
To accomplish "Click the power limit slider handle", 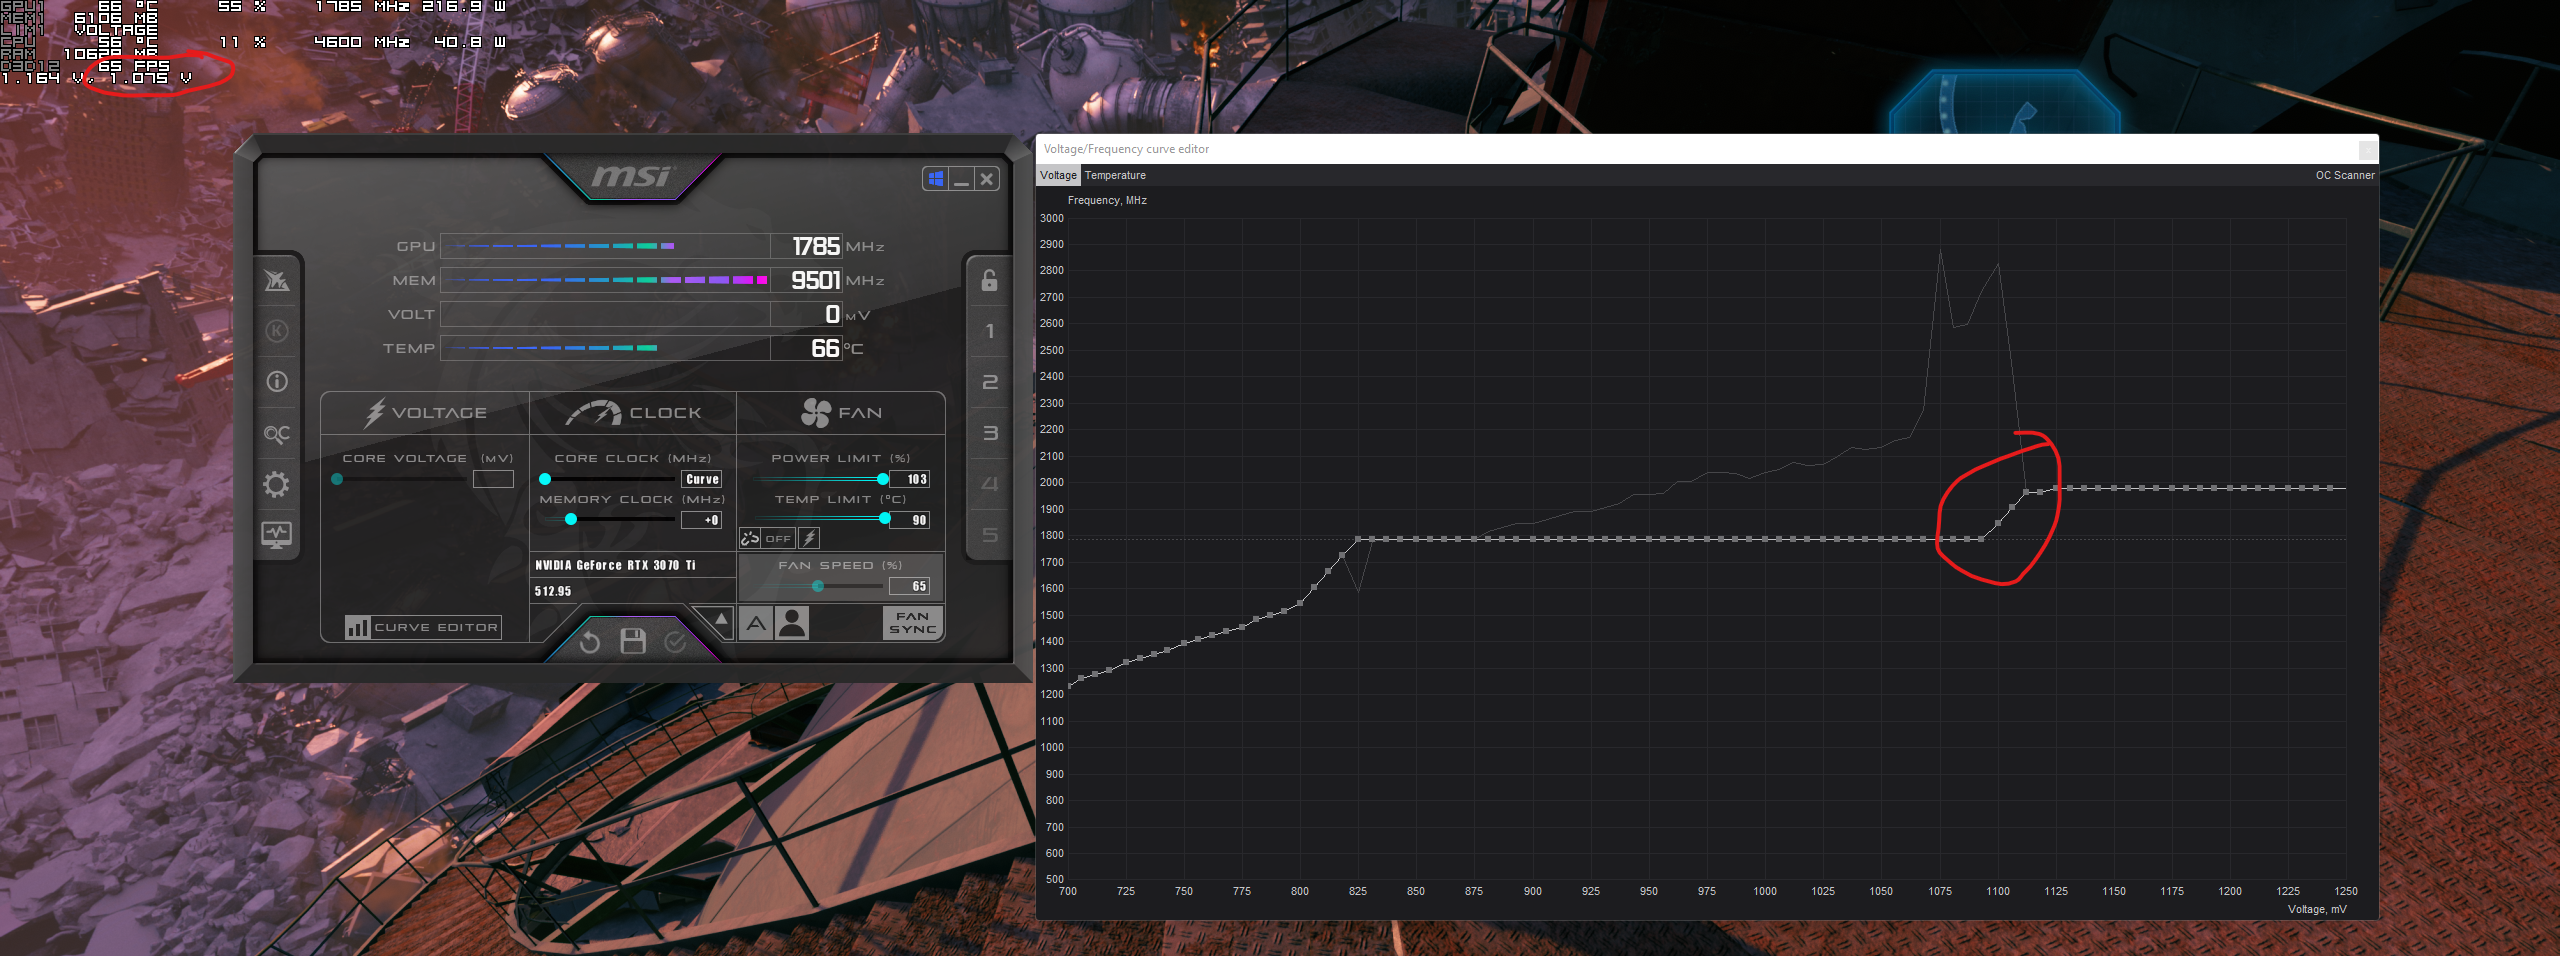I will [x=883, y=479].
